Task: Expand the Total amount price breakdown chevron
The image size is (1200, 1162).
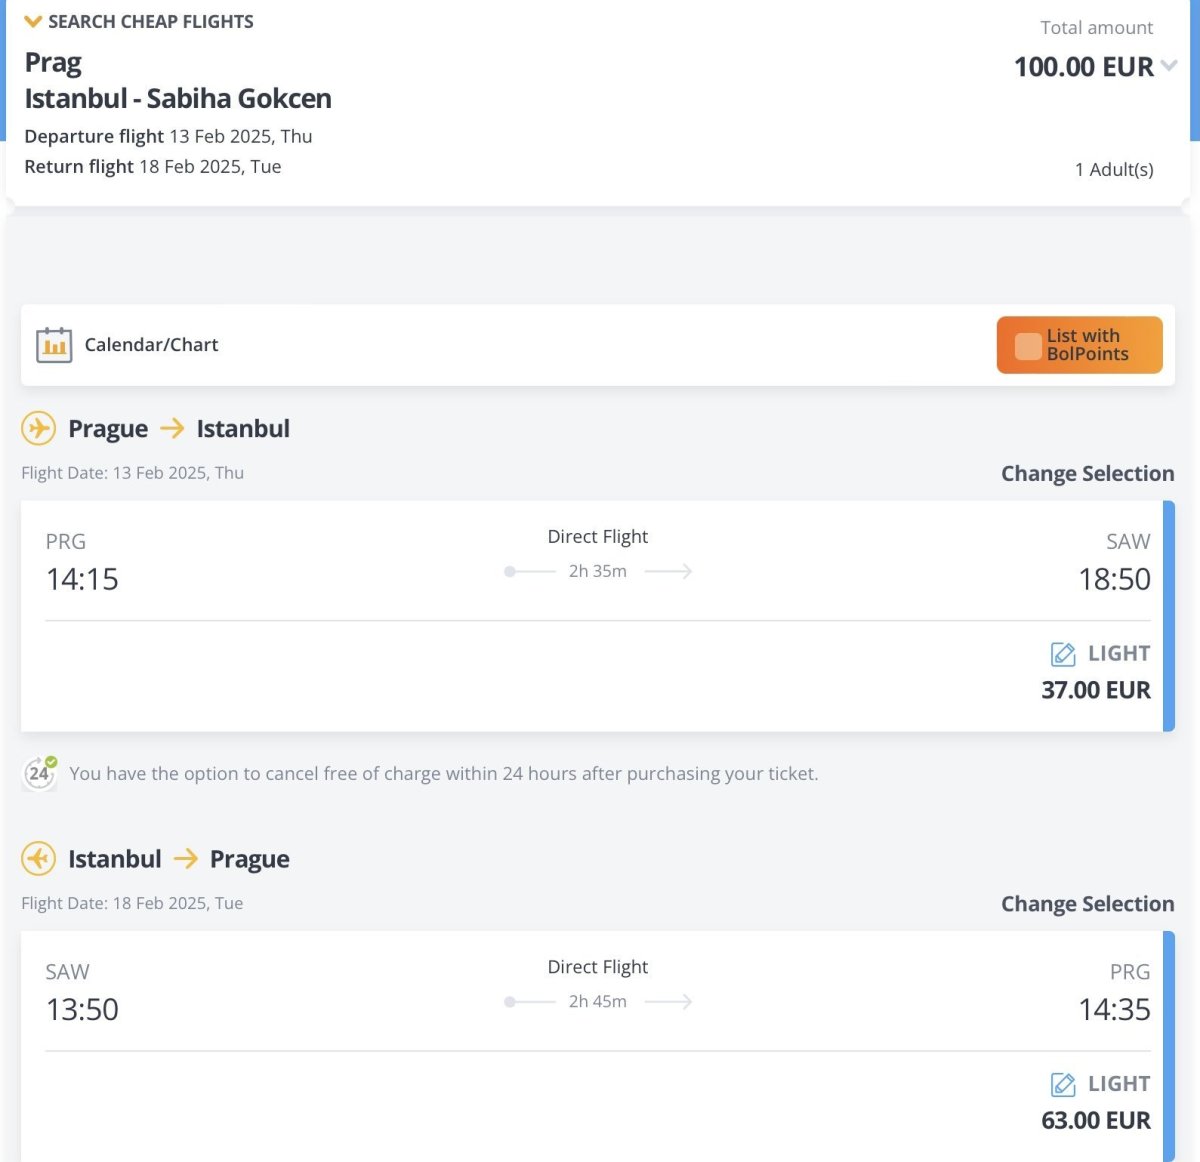Action: [1168, 66]
